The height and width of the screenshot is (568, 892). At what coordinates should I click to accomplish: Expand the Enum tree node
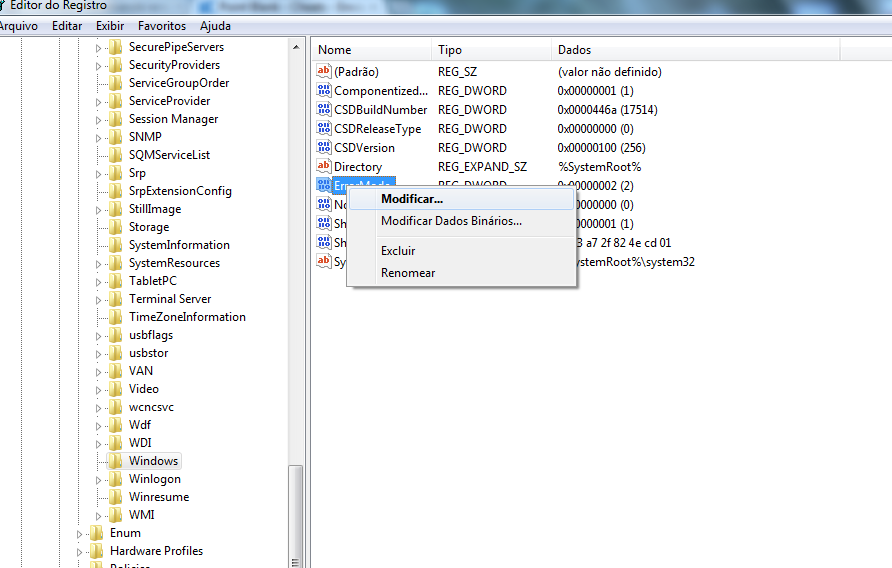click(80, 534)
